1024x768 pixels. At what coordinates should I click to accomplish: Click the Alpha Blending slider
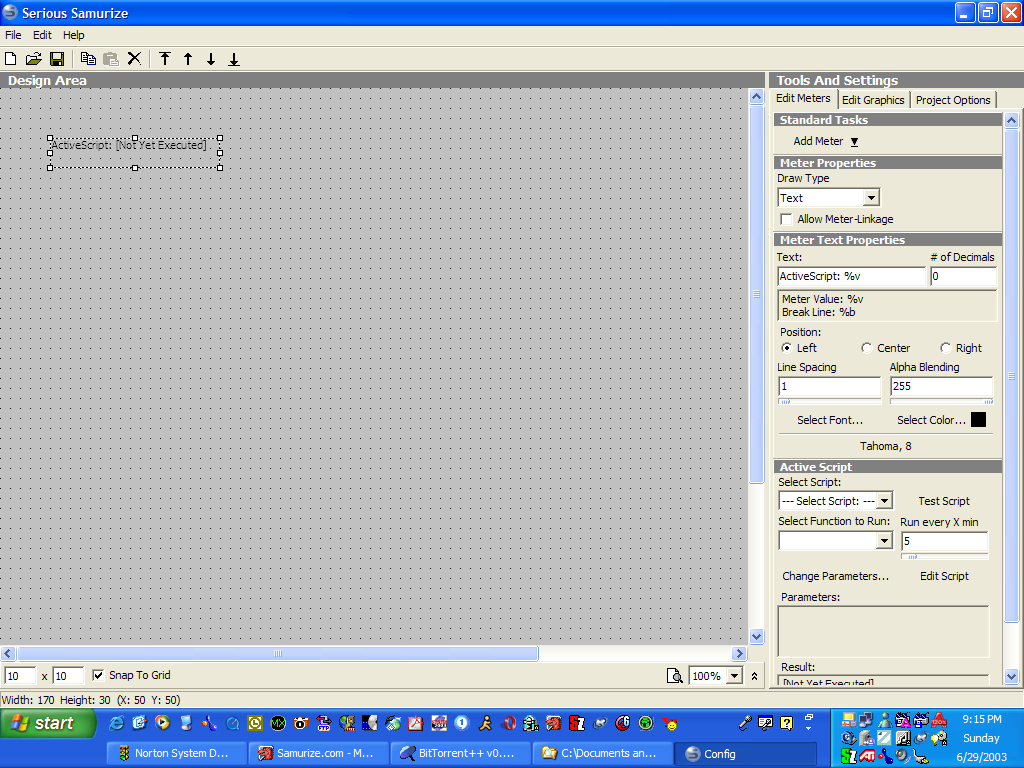click(942, 402)
